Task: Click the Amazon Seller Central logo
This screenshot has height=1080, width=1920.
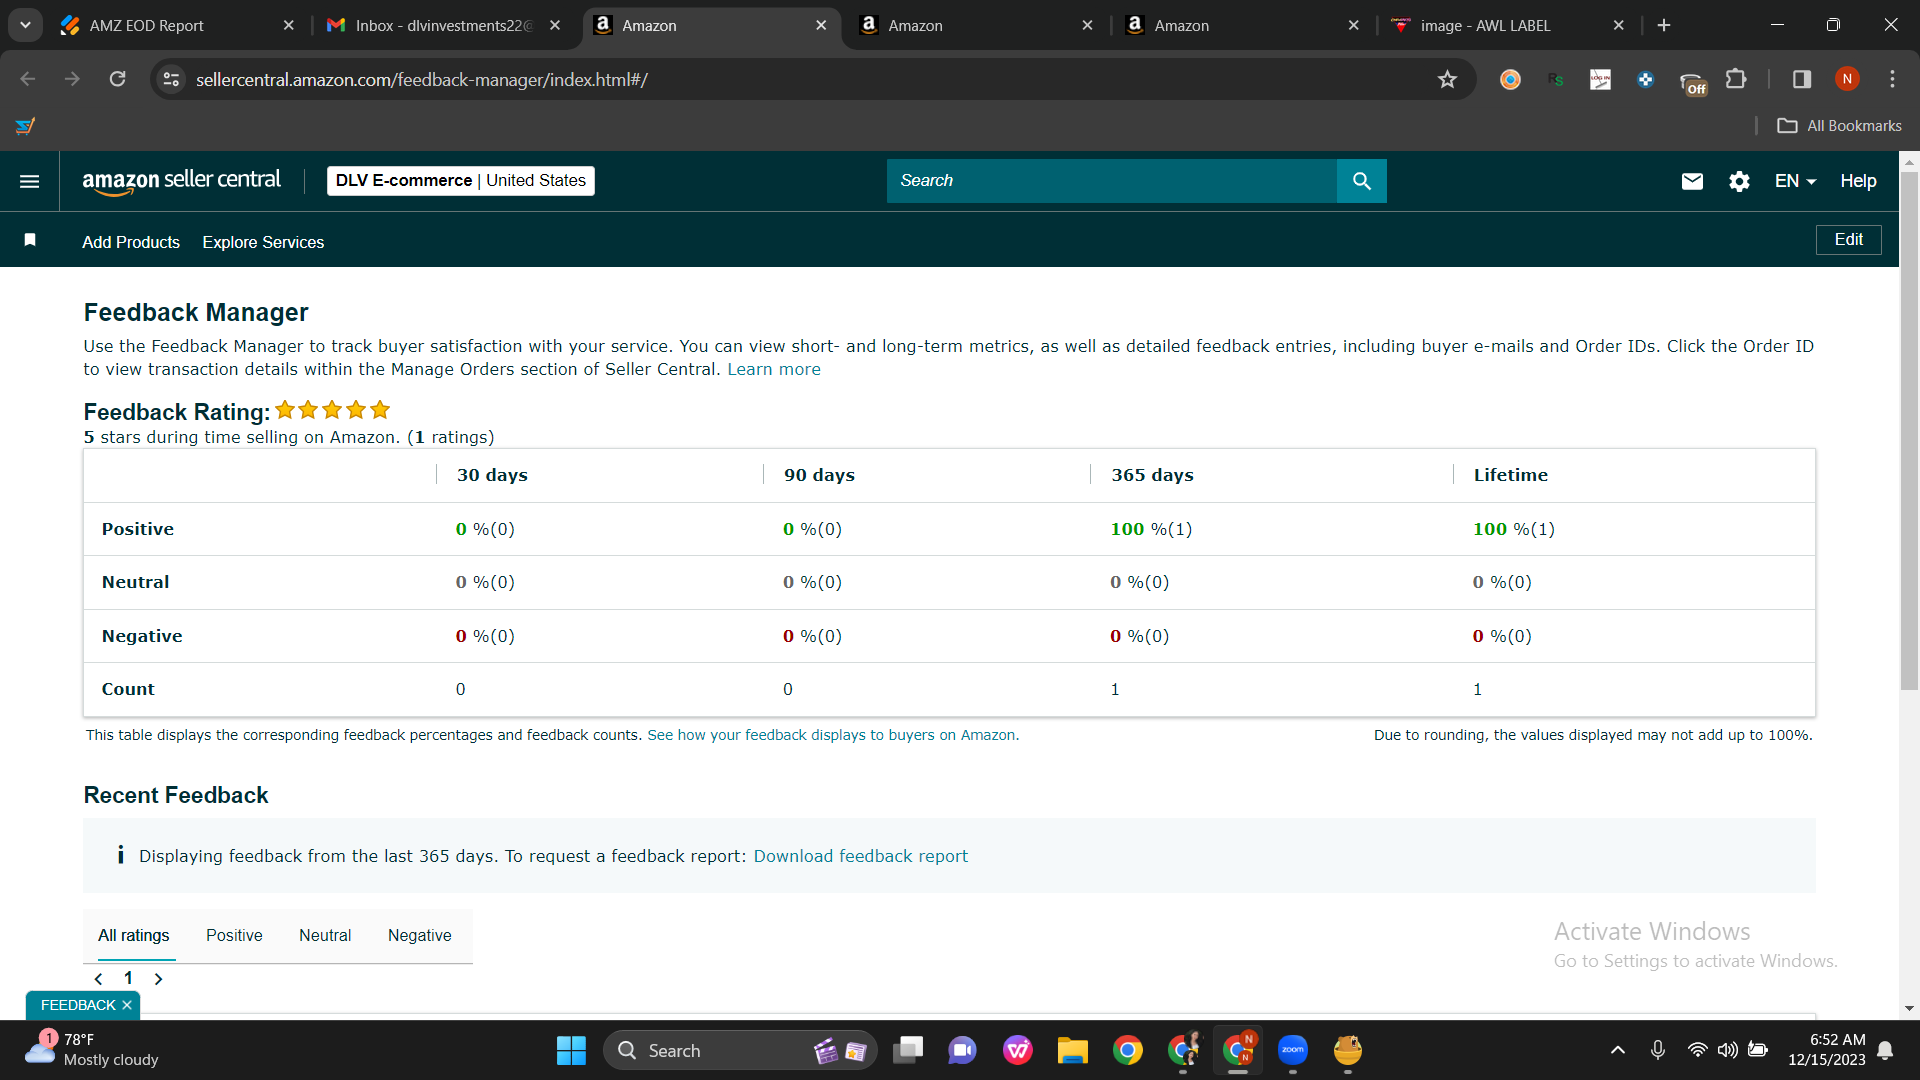Action: pos(181,181)
